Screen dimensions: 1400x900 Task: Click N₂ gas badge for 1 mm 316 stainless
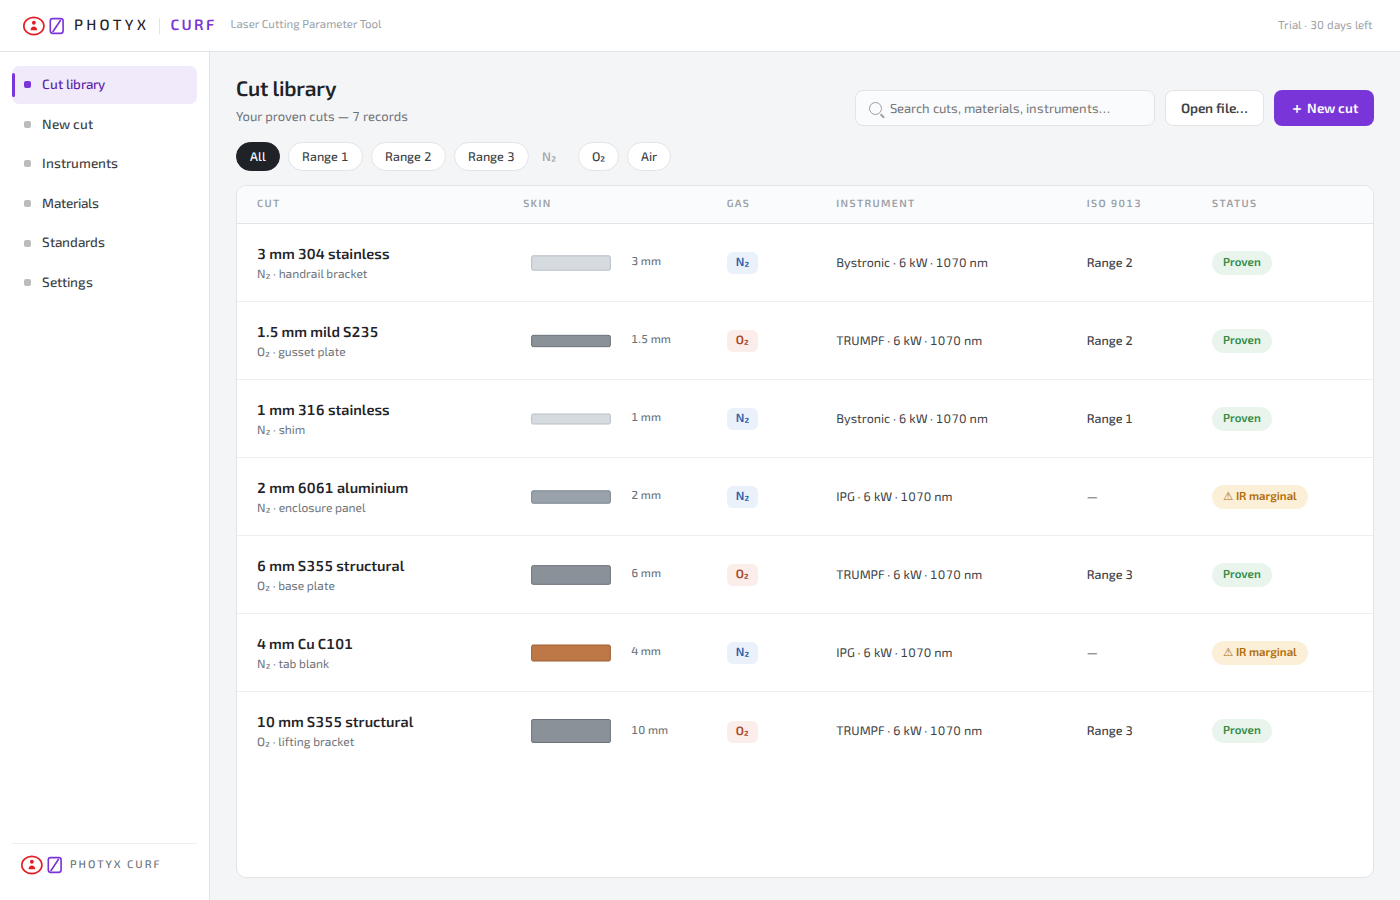point(742,419)
